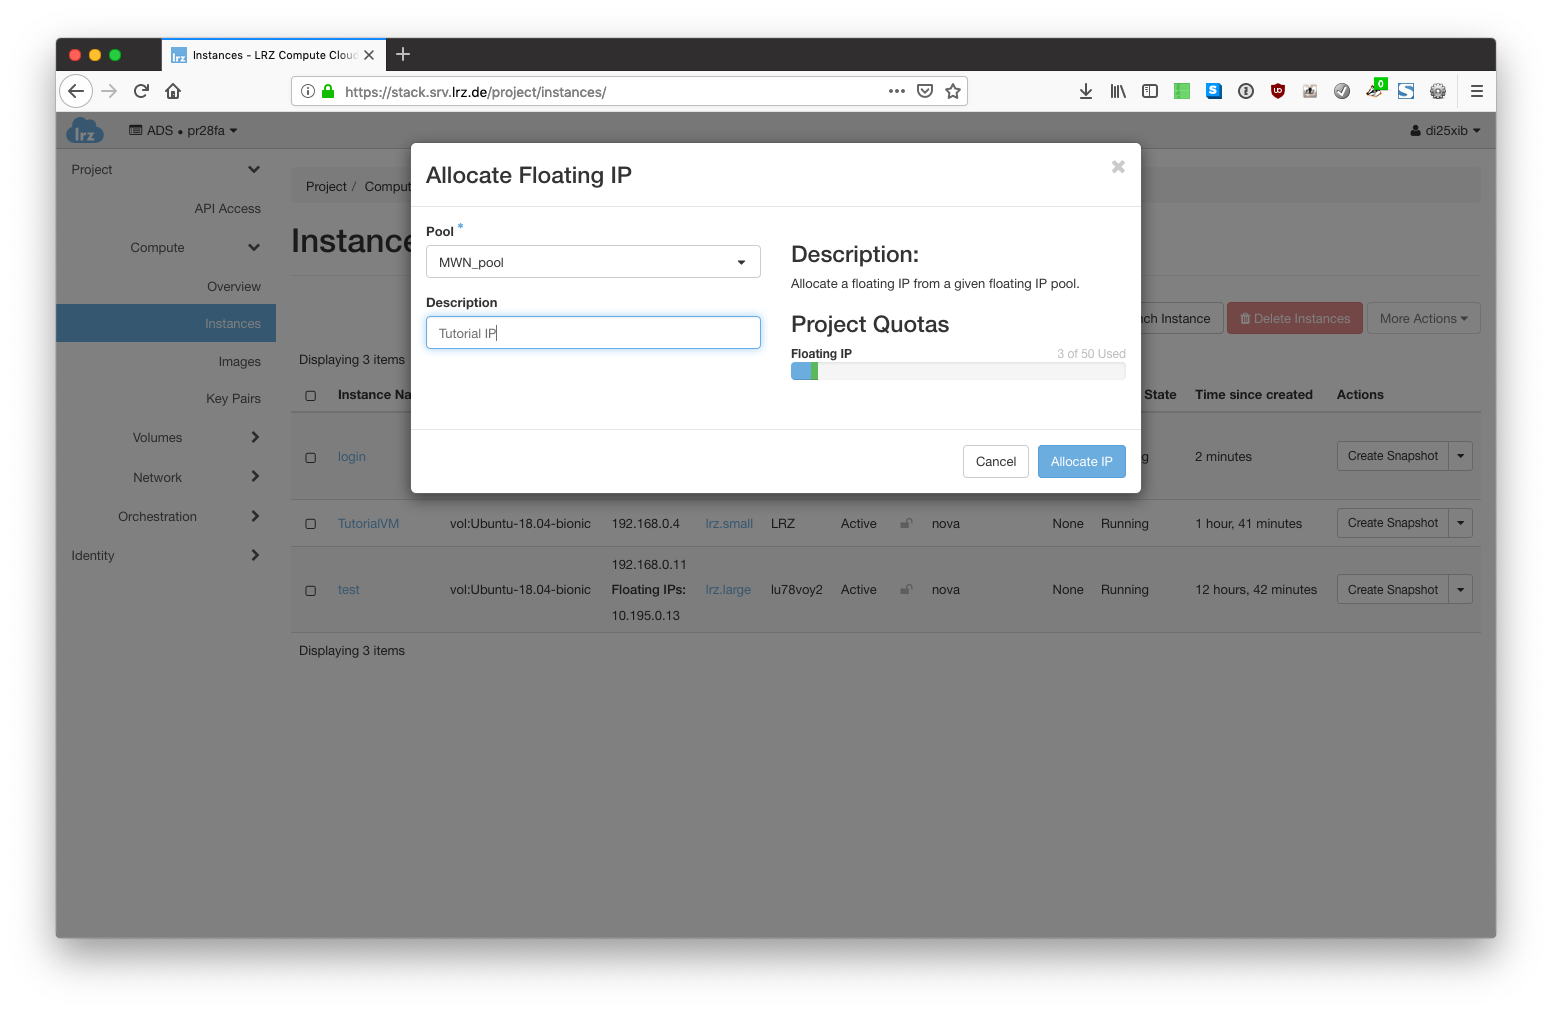Open the di25xib user menu
The image size is (1552, 1012).
point(1445,131)
